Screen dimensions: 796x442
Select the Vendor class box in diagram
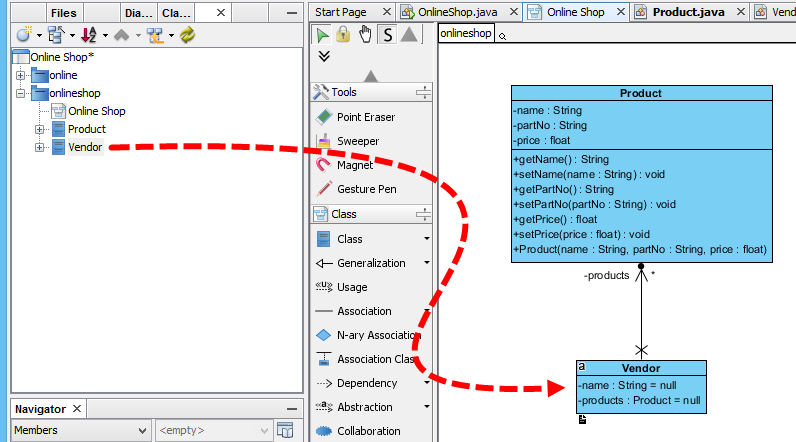click(x=641, y=387)
